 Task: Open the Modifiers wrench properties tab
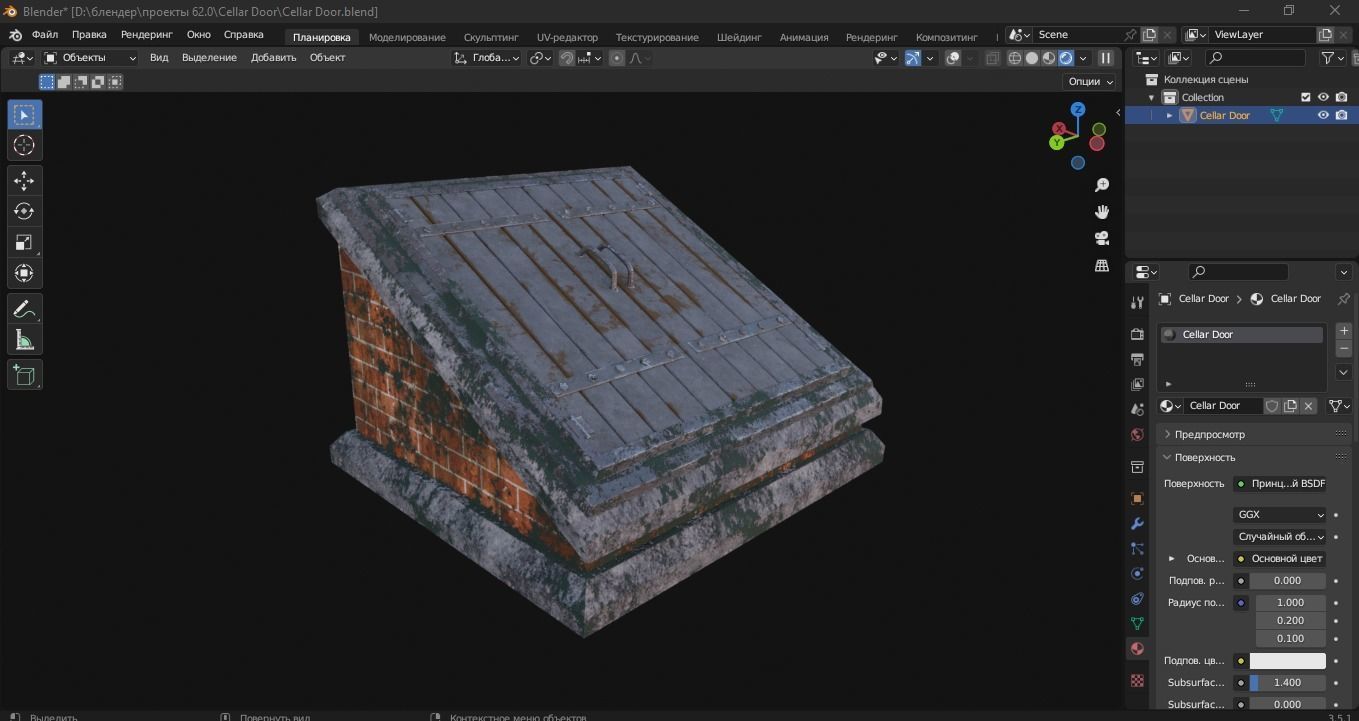[x=1137, y=523]
